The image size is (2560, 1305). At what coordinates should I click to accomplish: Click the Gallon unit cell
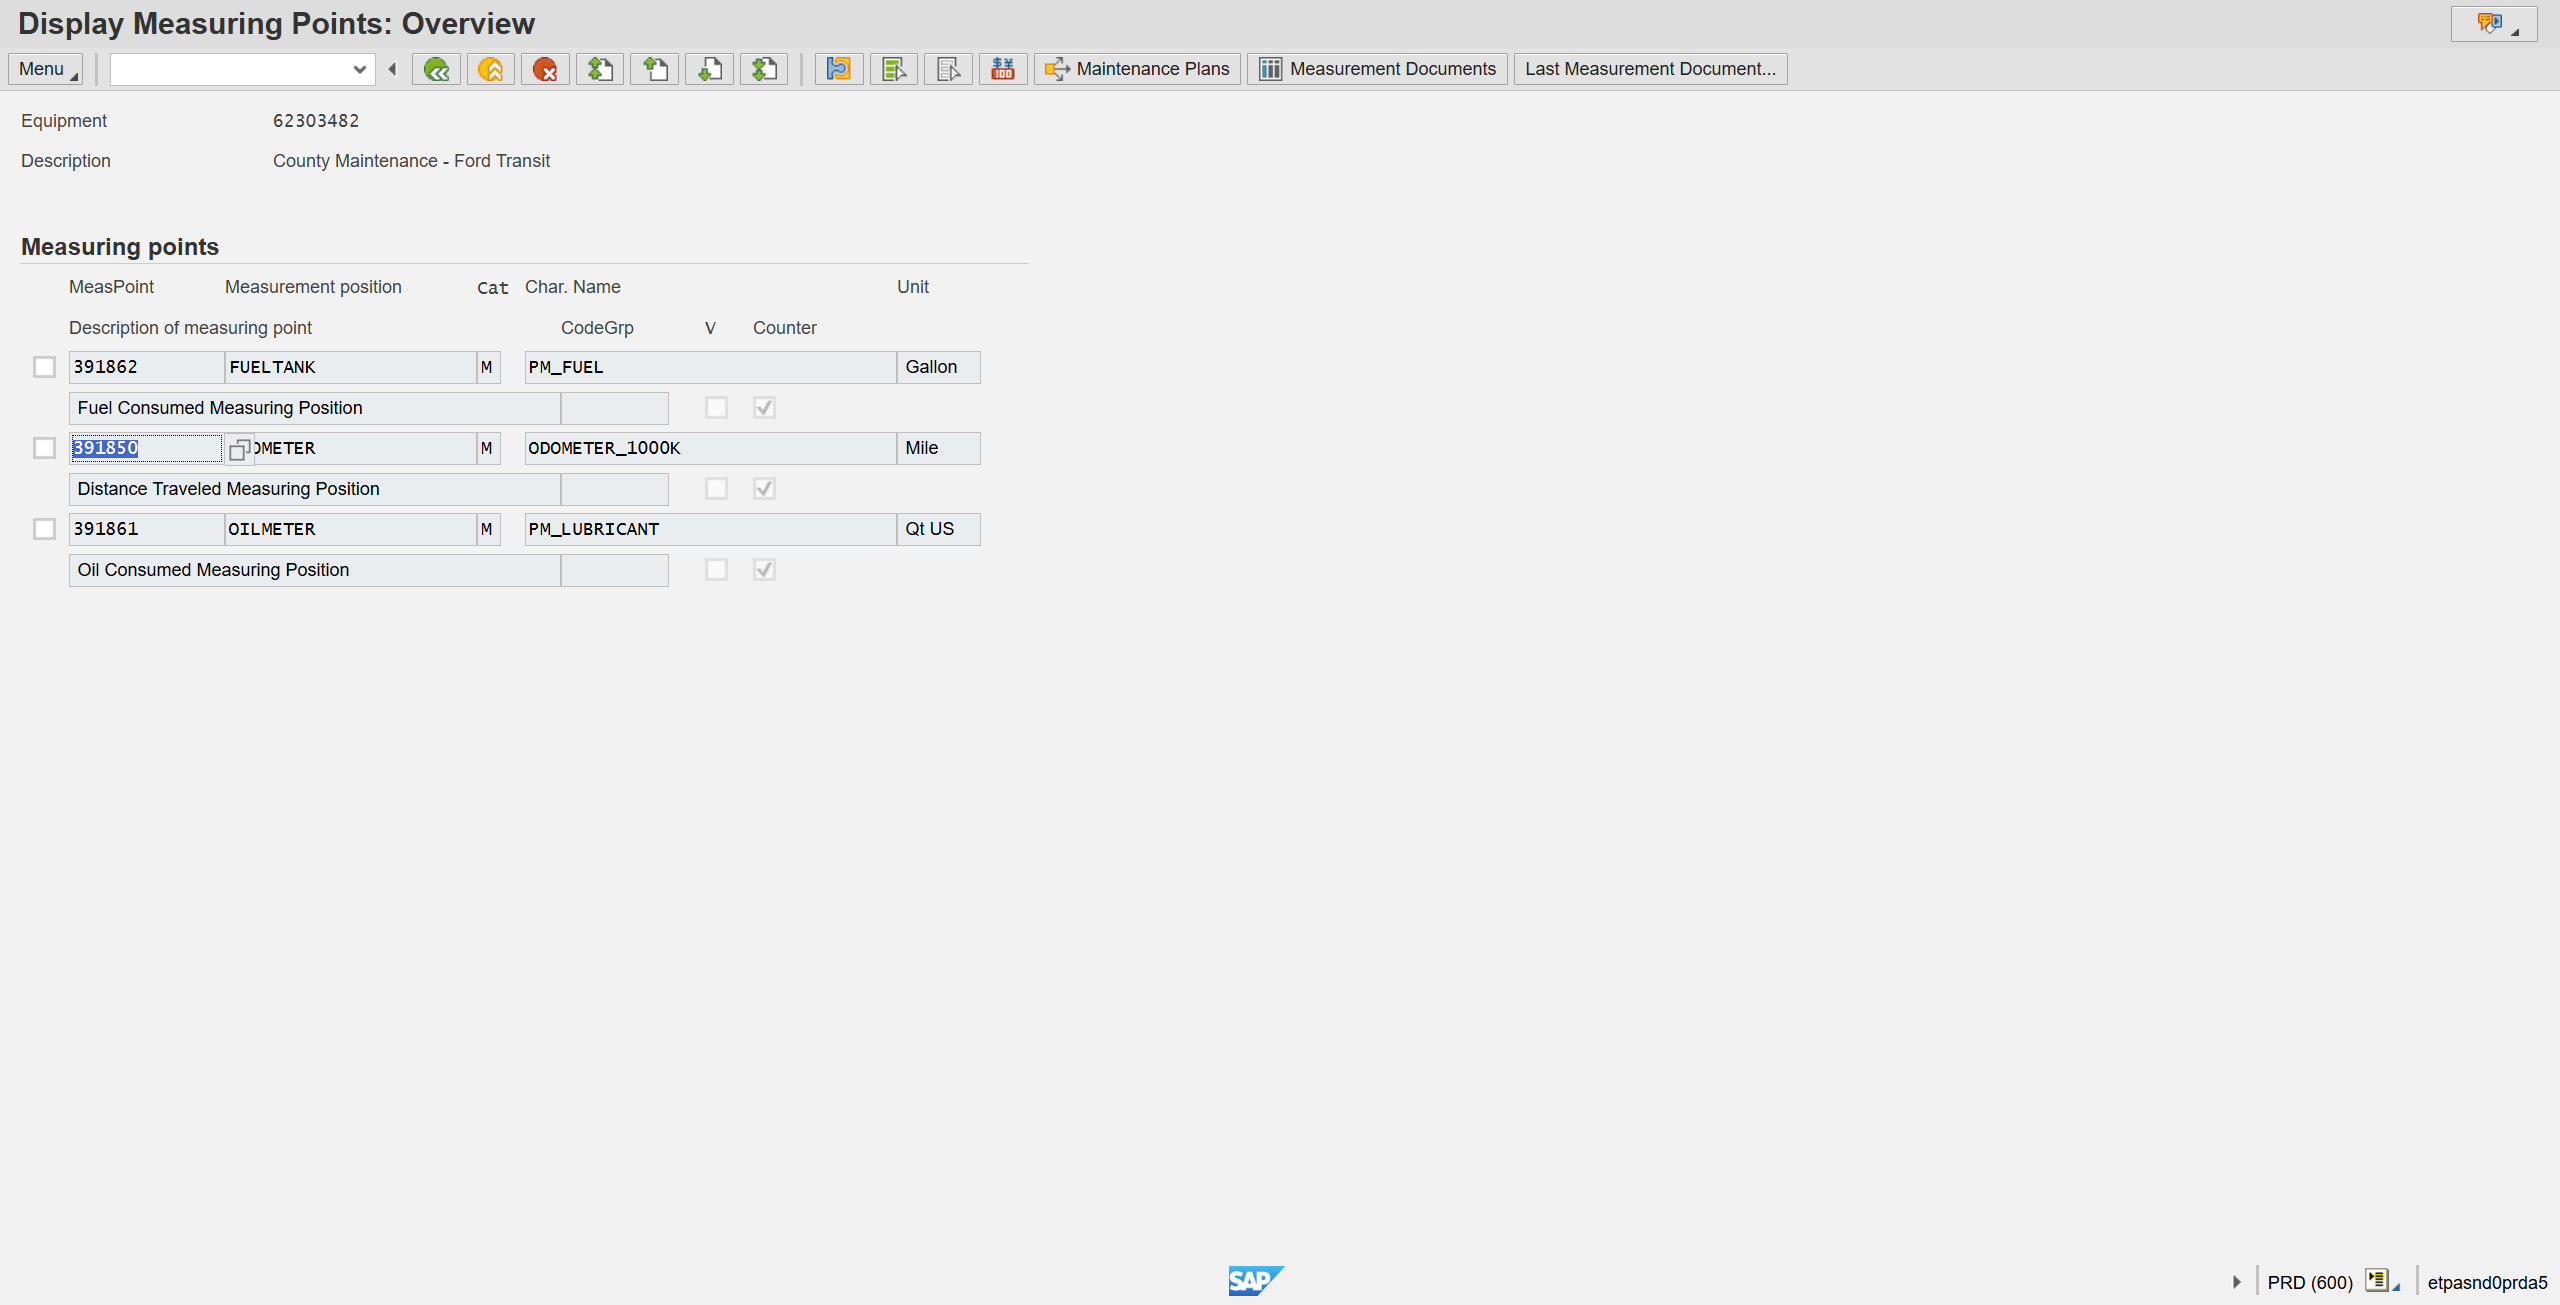[938, 367]
